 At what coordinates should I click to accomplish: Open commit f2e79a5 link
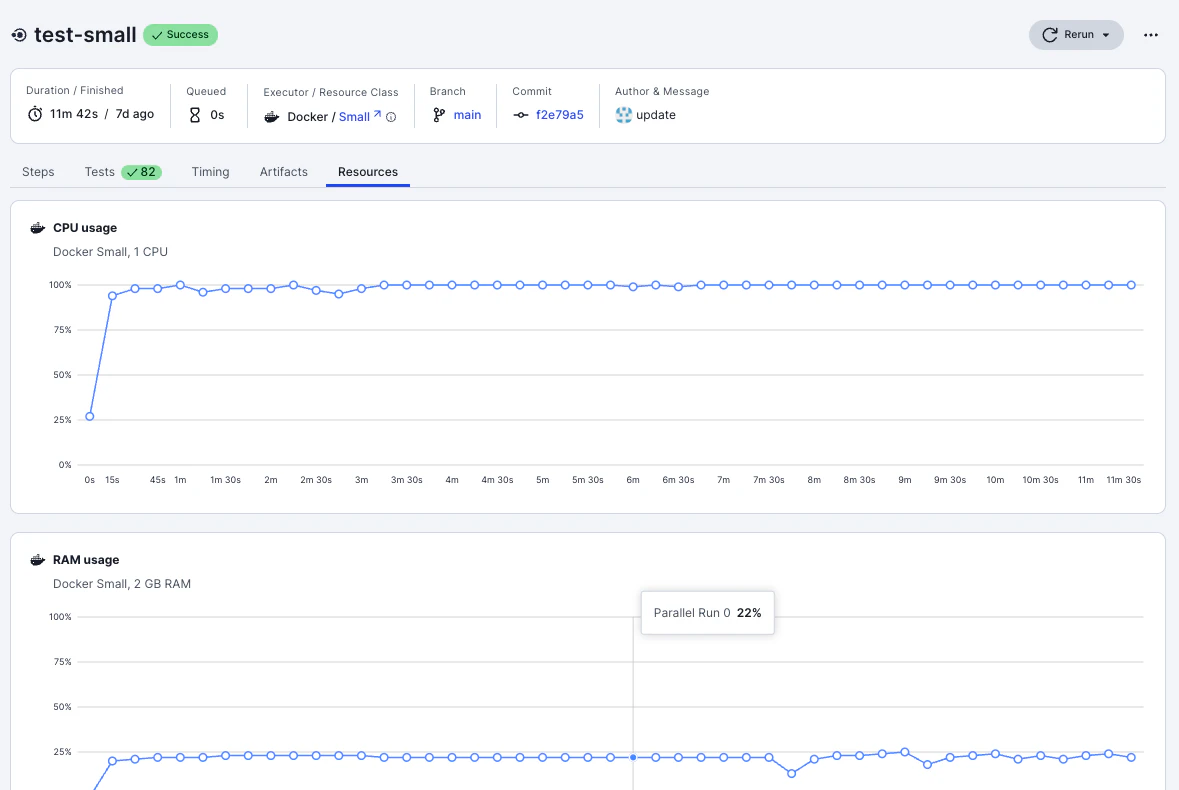pyautogui.click(x=559, y=115)
